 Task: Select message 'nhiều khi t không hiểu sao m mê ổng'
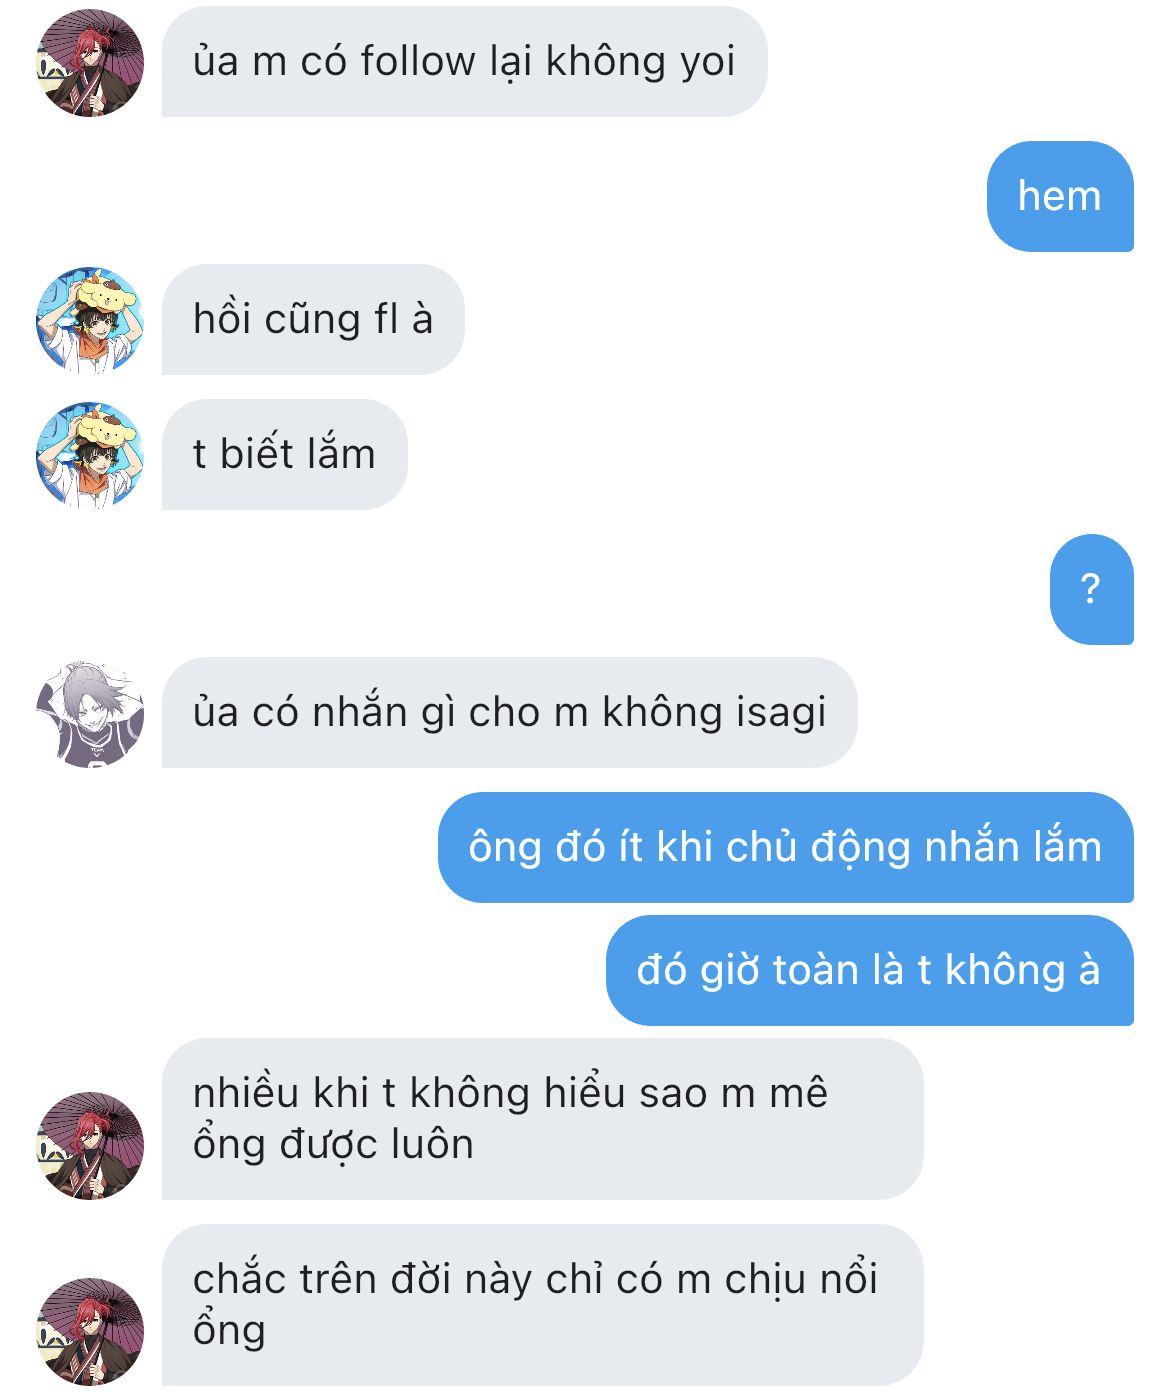click(x=542, y=1119)
